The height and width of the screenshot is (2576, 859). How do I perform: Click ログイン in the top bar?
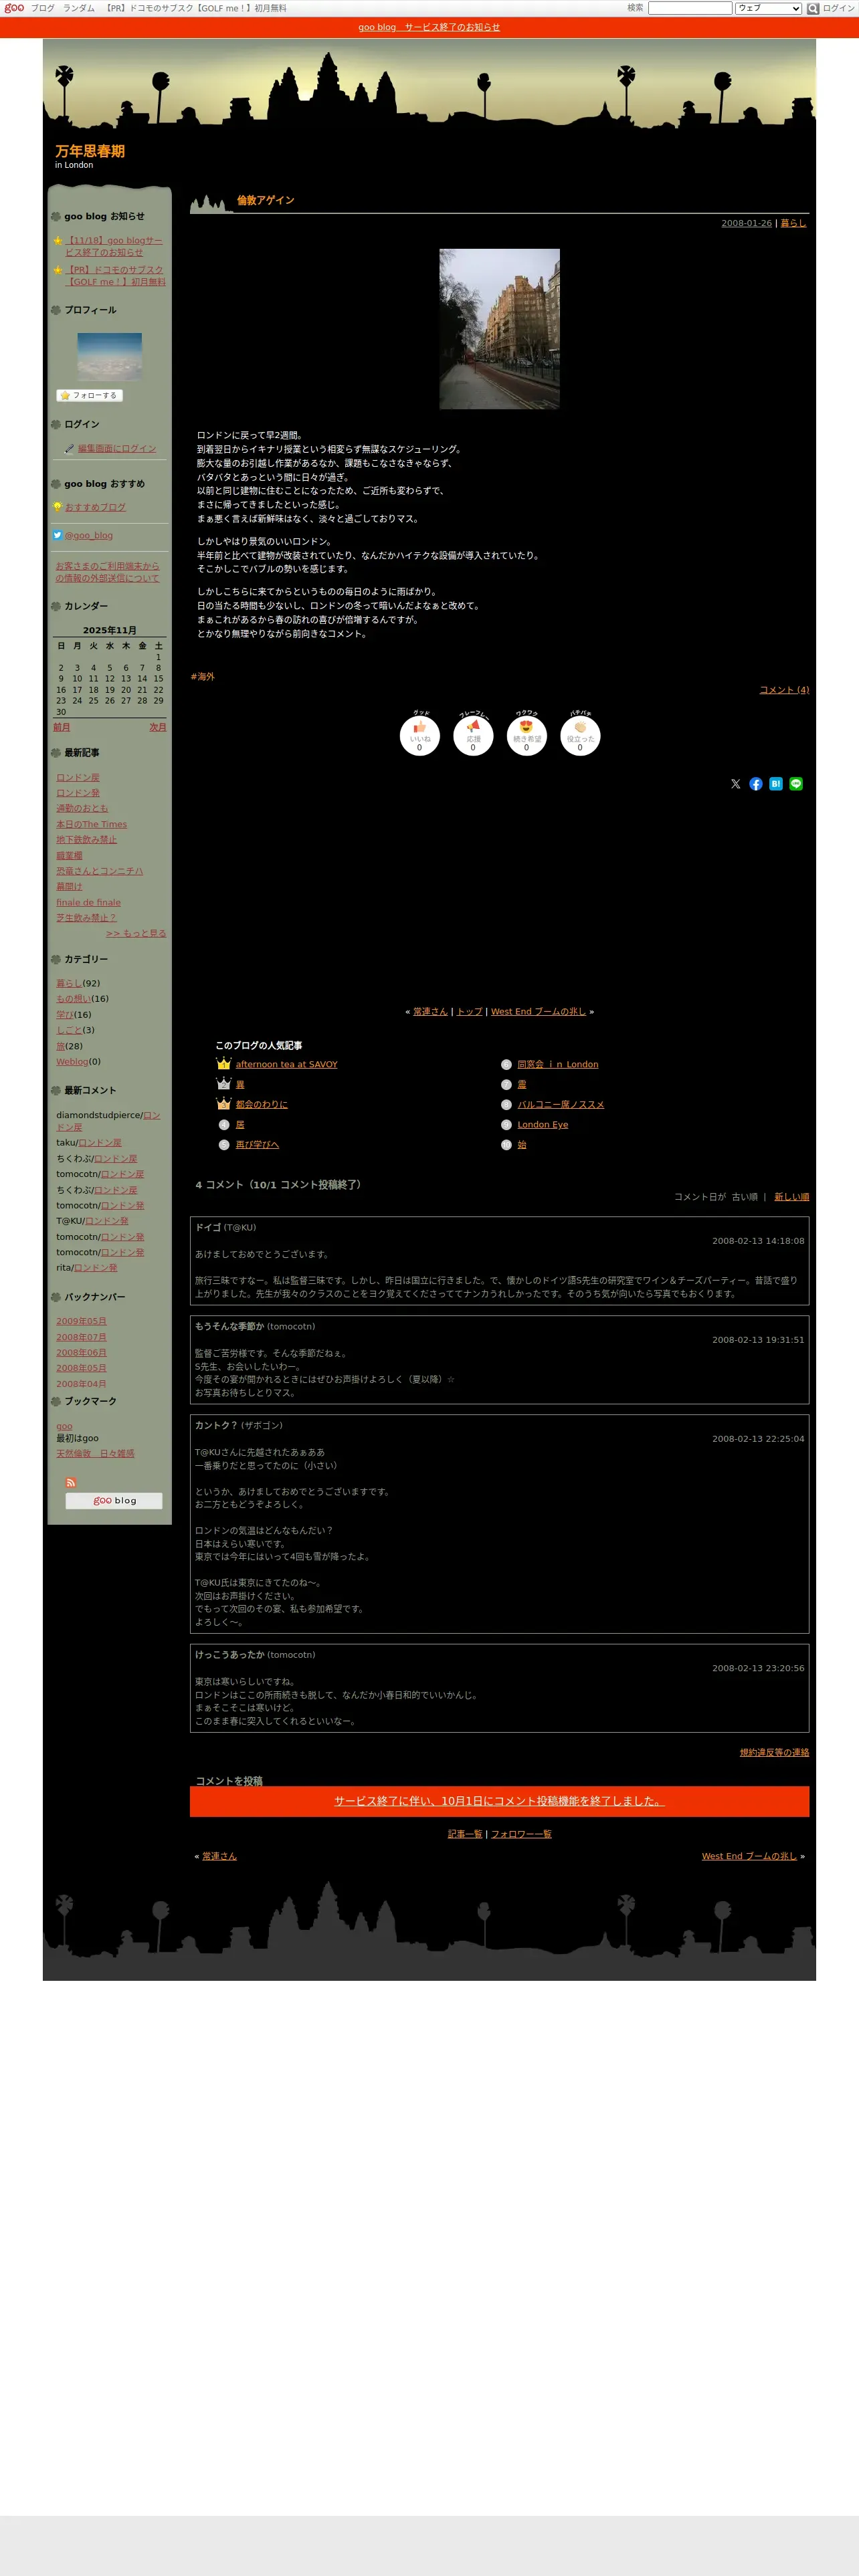click(x=838, y=8)
